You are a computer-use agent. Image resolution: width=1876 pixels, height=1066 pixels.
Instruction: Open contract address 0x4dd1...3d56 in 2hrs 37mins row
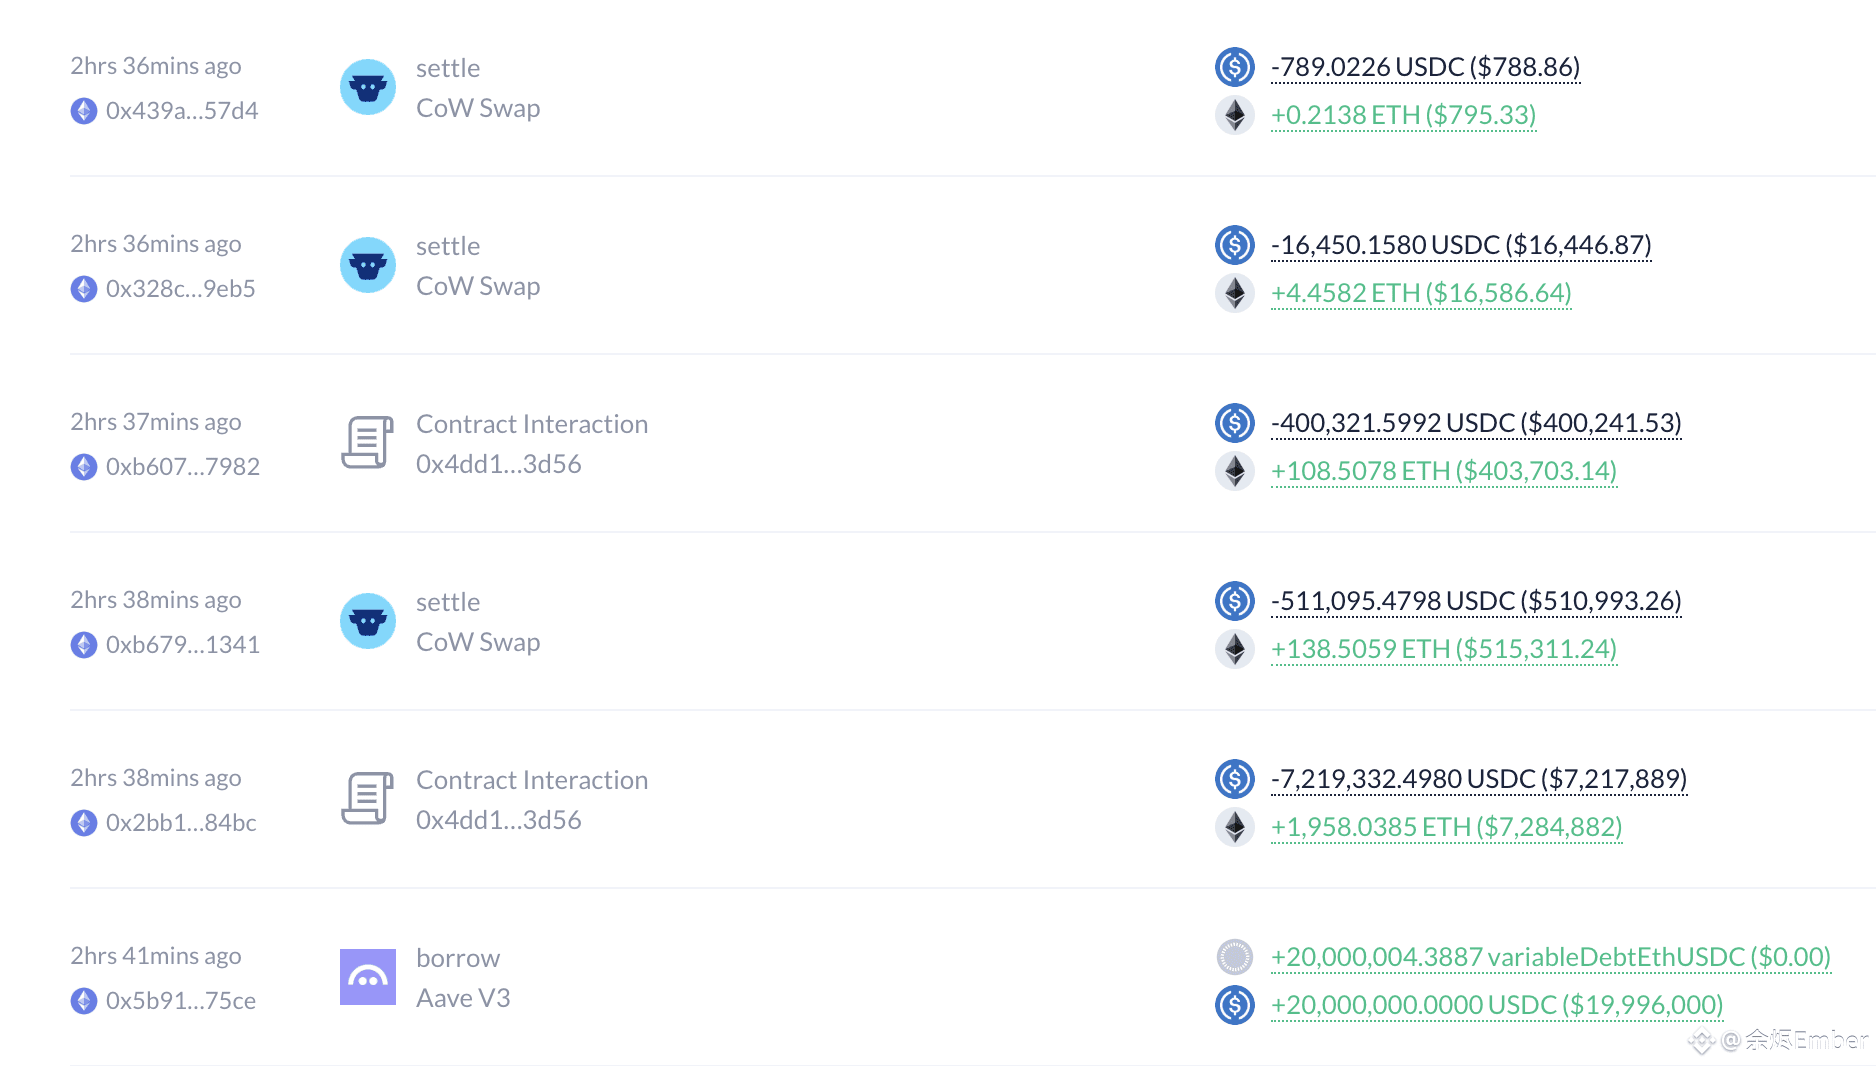(x=498, y=464)
